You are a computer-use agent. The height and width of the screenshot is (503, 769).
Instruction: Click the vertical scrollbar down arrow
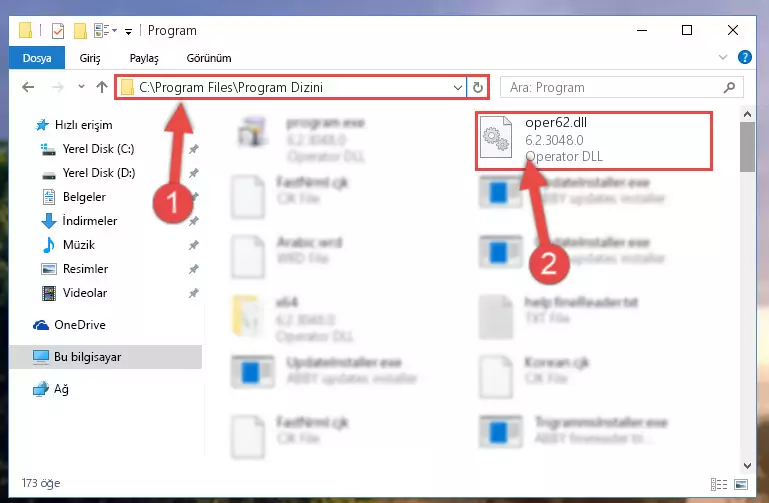[747, 466]
